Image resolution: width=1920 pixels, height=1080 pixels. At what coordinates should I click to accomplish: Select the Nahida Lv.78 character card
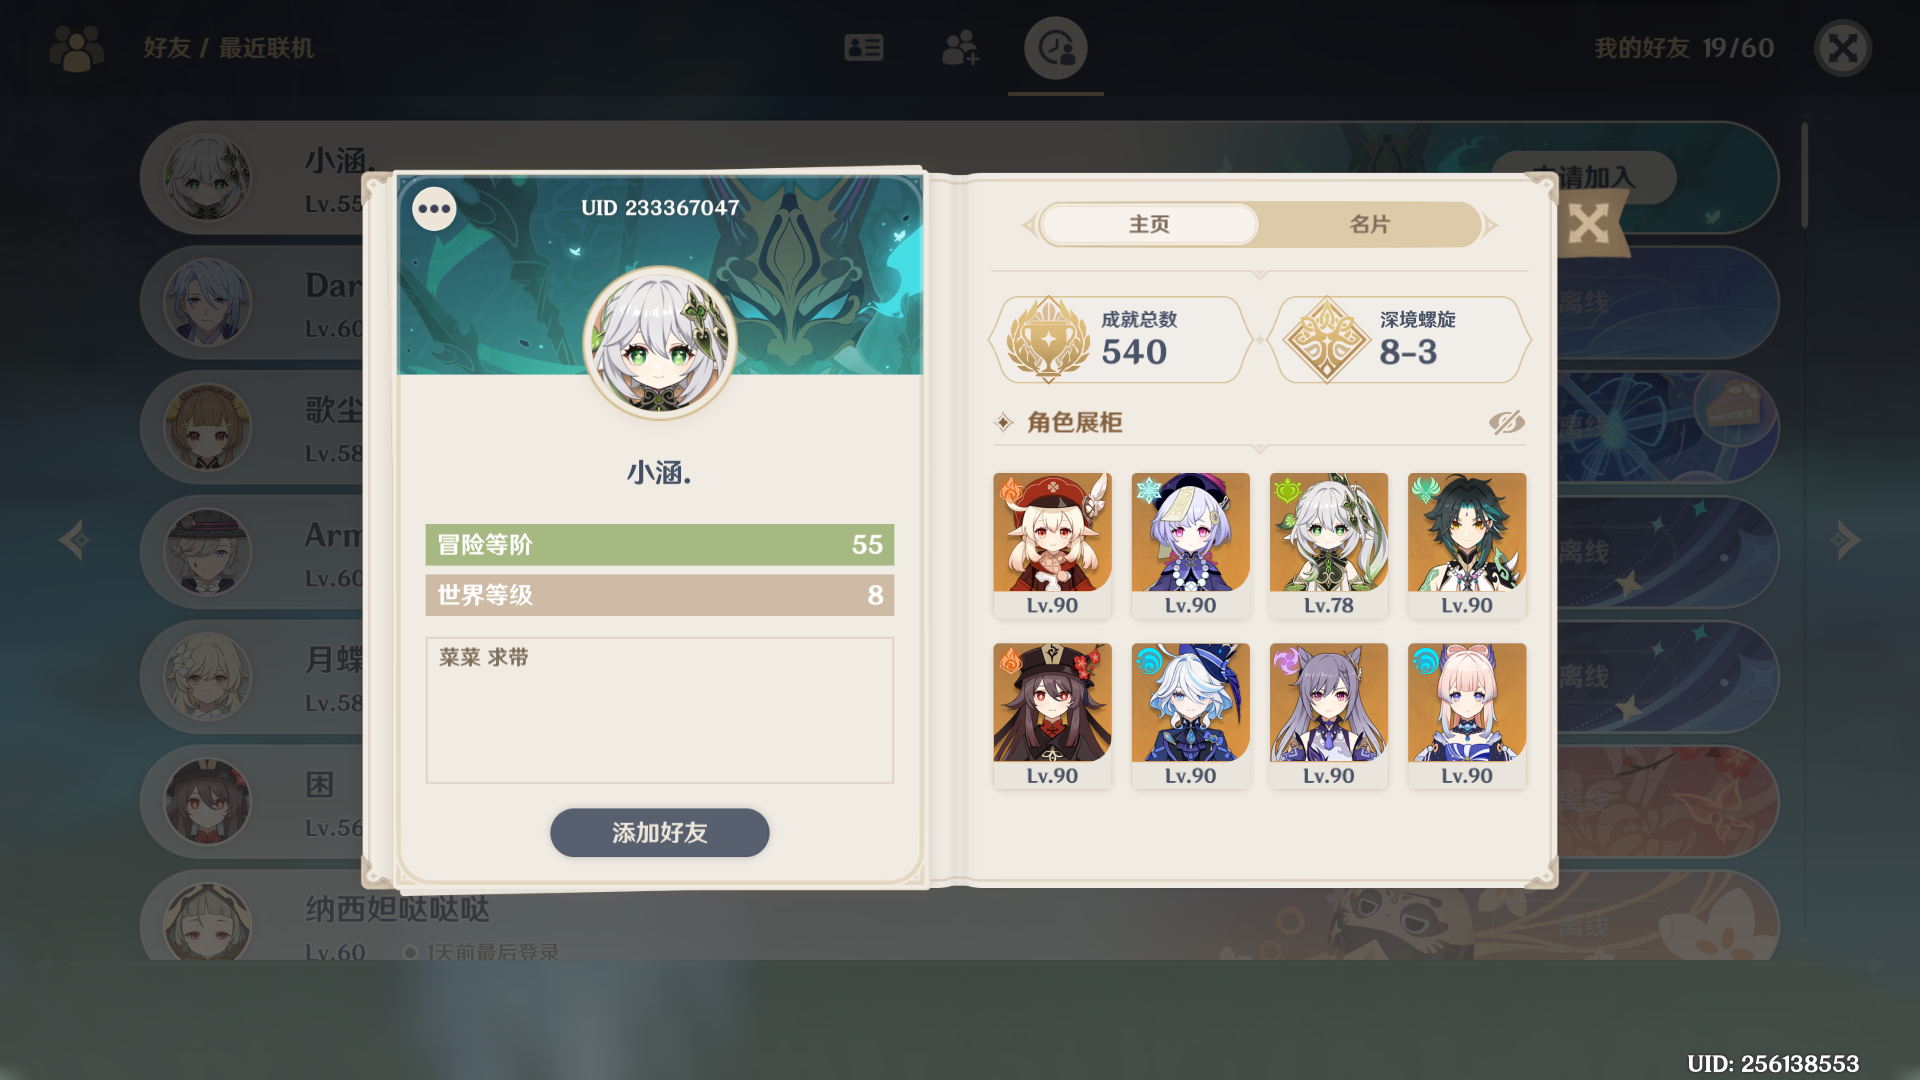pos(1328,545)
